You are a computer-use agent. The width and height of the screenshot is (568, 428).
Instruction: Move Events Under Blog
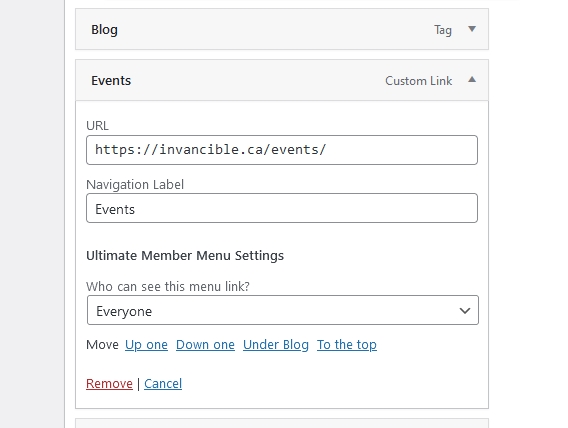coord(276,345)
